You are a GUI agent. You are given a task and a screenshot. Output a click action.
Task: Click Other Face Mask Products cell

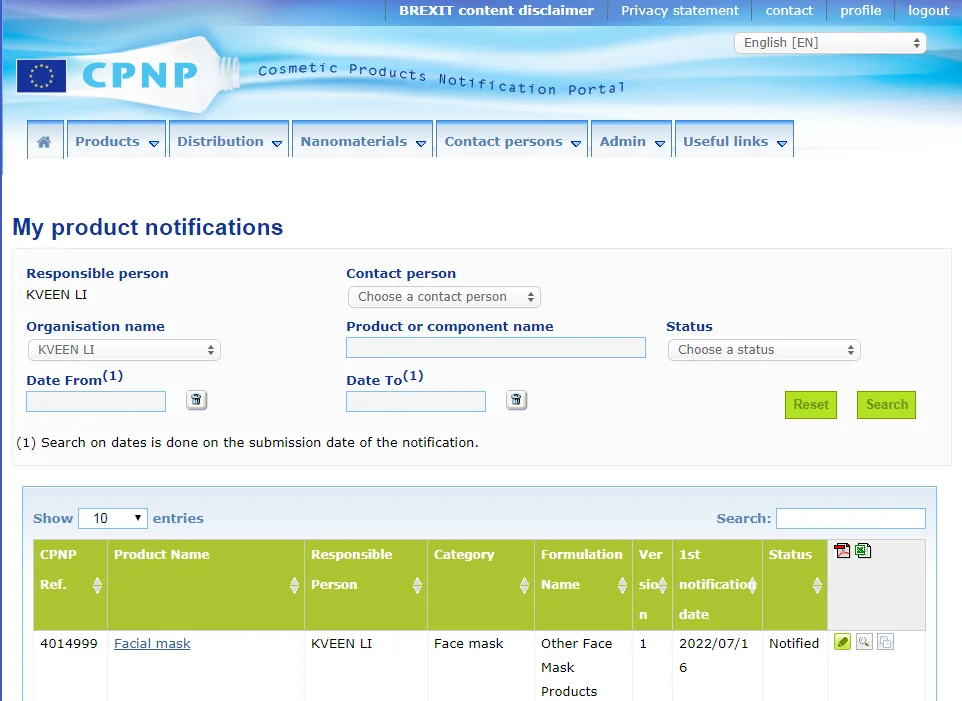577,667
